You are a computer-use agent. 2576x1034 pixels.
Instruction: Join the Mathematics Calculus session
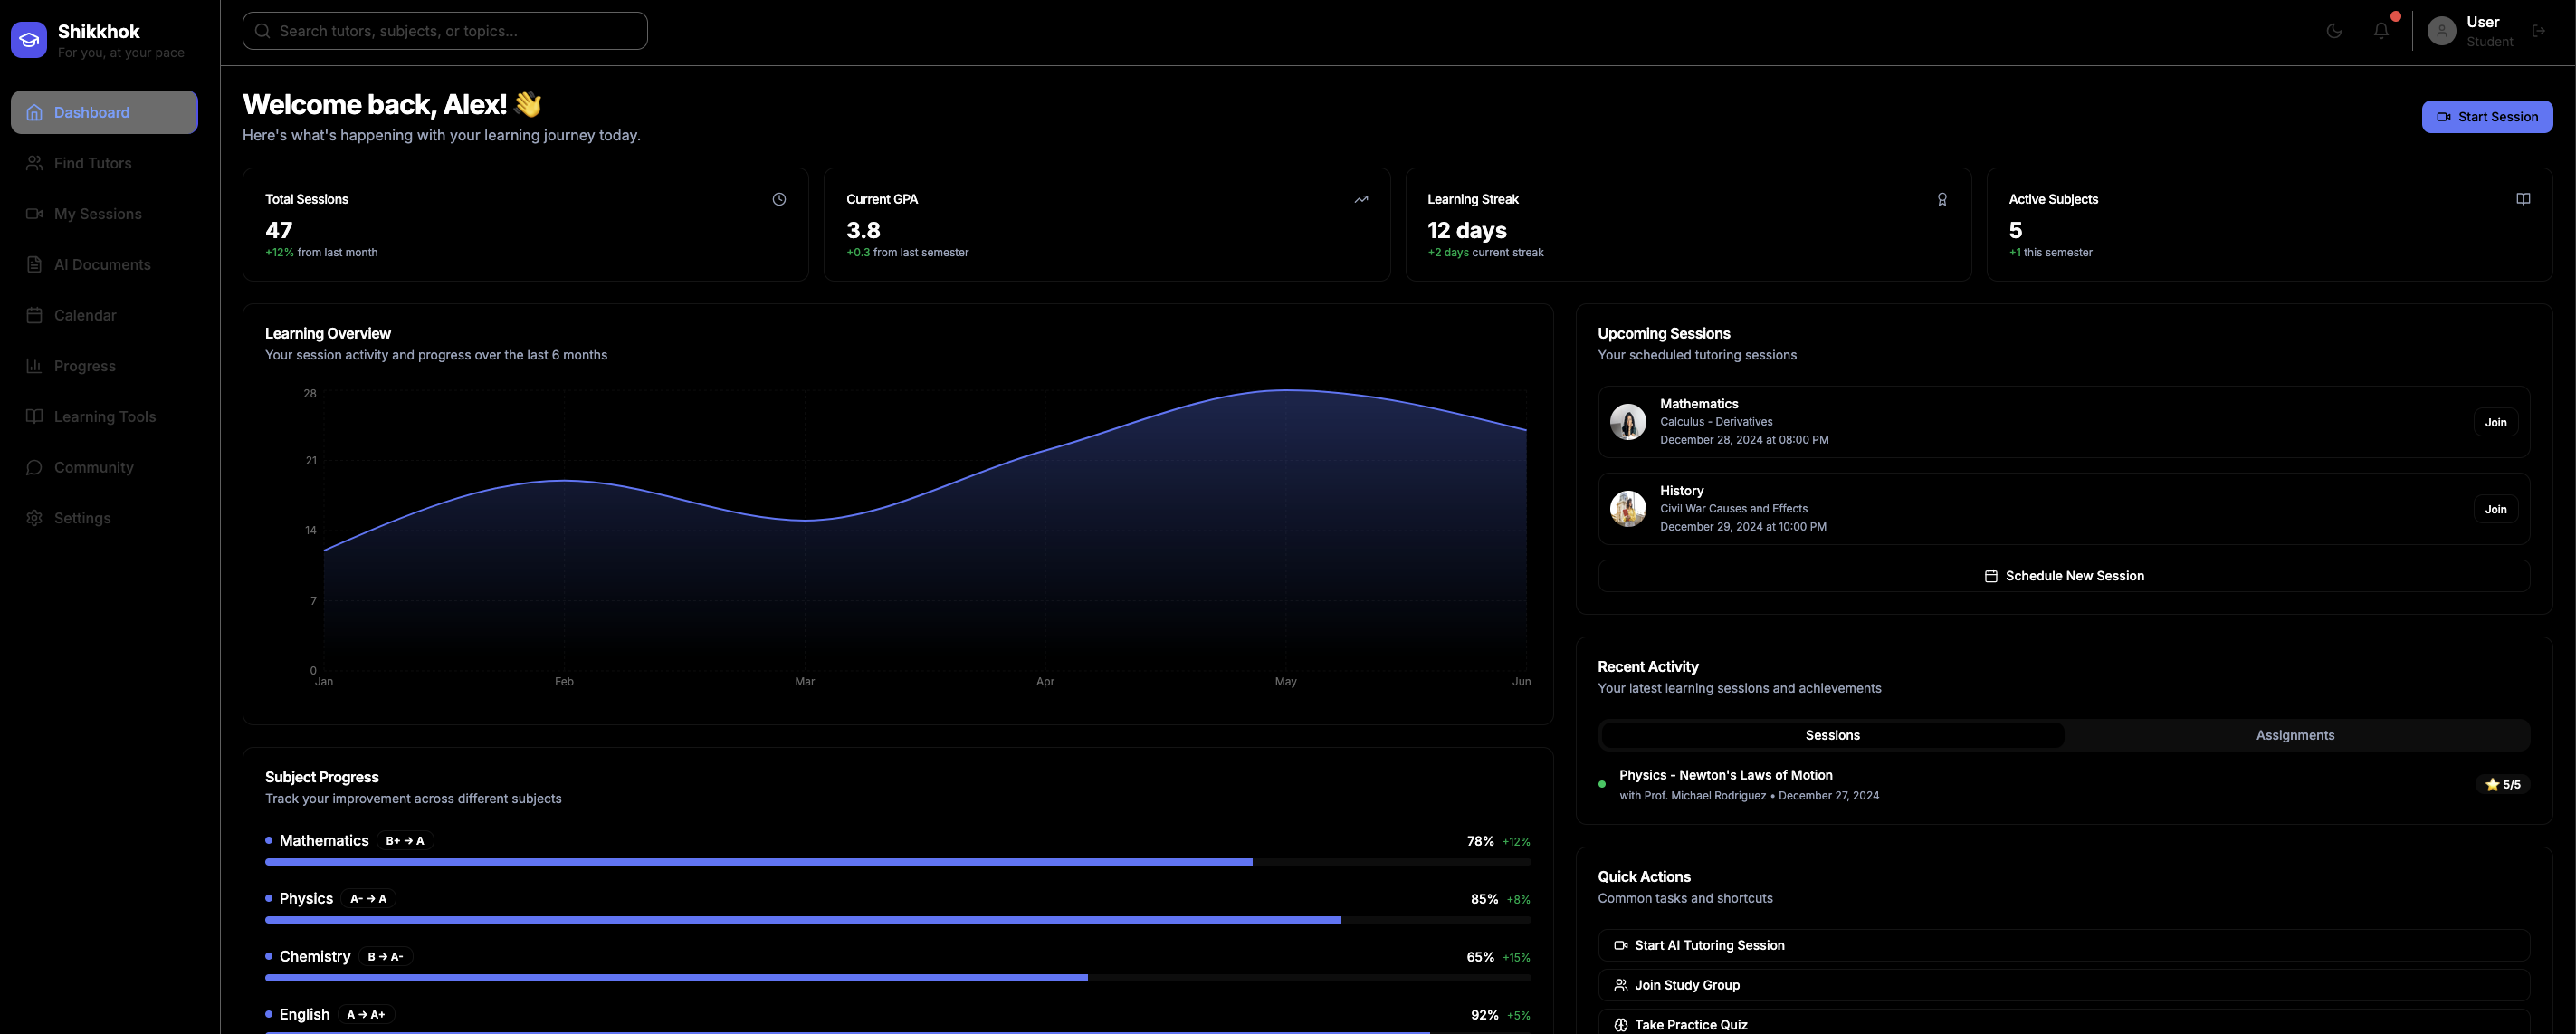click(x=2495, y=422)
